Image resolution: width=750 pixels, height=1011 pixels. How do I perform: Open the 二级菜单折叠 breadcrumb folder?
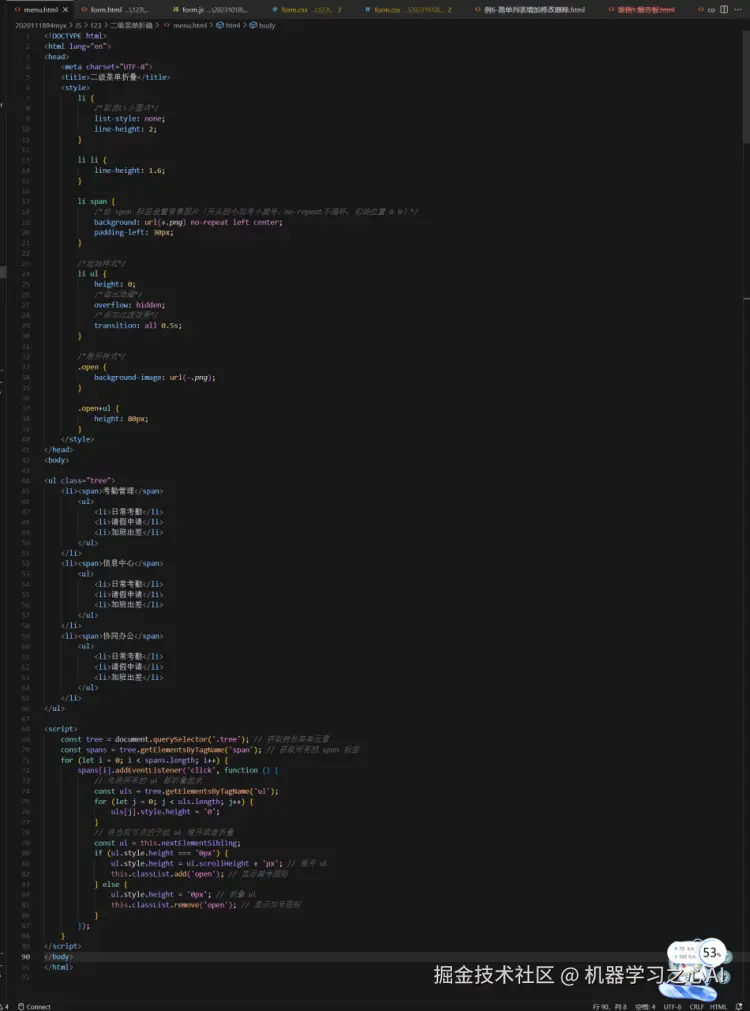(132, 25)
